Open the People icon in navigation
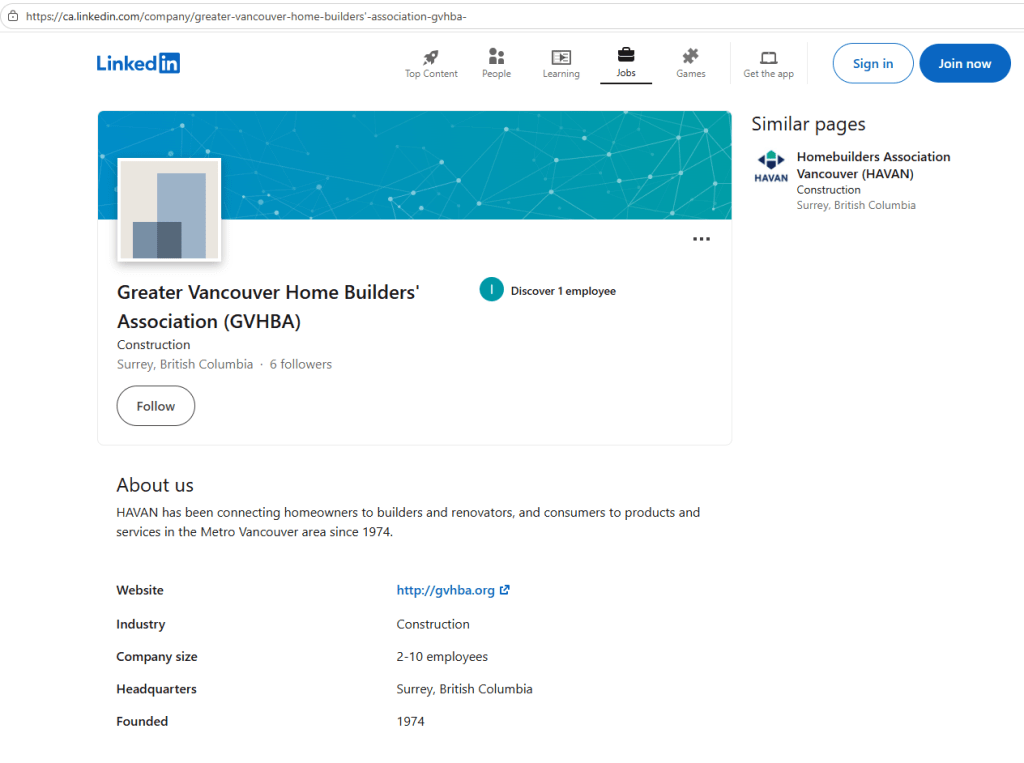 tap(496, 57)
